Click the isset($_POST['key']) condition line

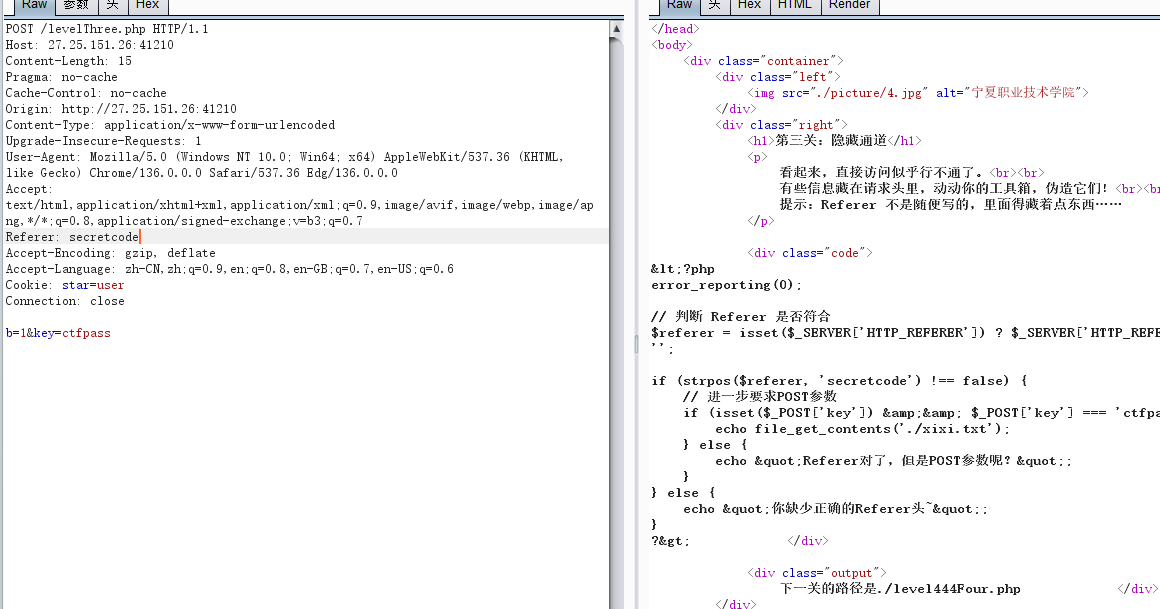921,413
